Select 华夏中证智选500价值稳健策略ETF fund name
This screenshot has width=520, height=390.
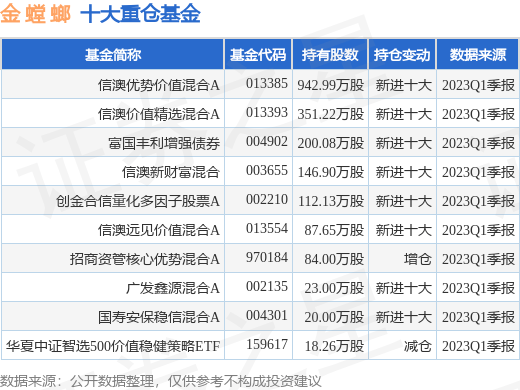tap(113, 346)
